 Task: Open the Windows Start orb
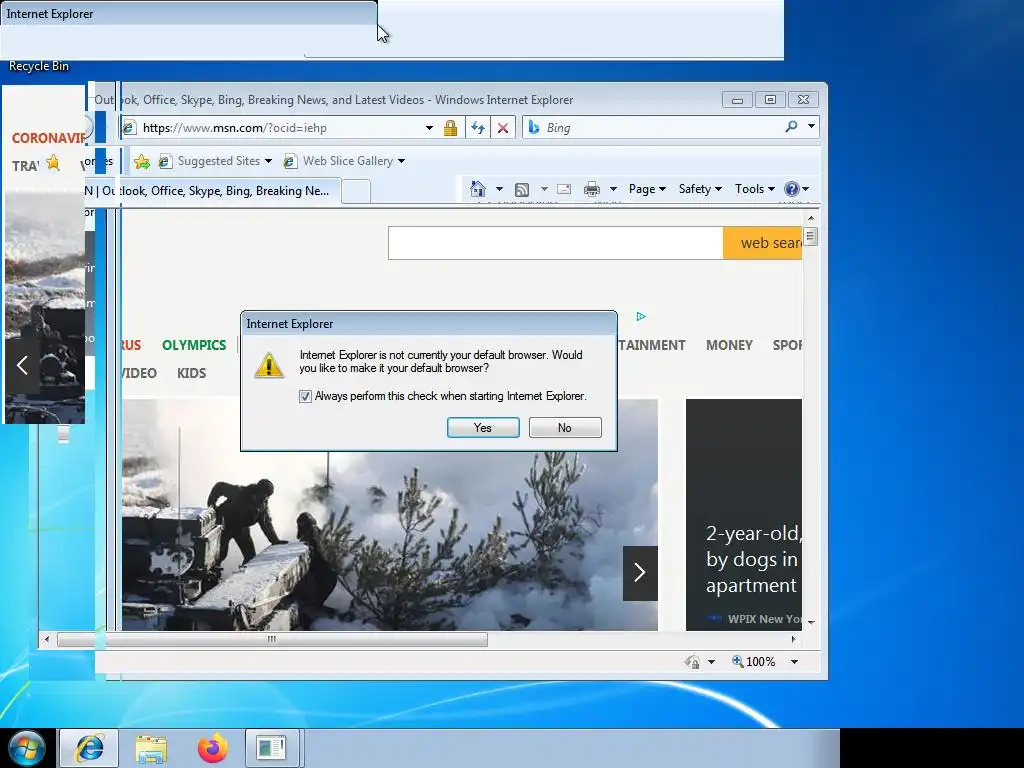pyautogui.click(x=26, y=748)
